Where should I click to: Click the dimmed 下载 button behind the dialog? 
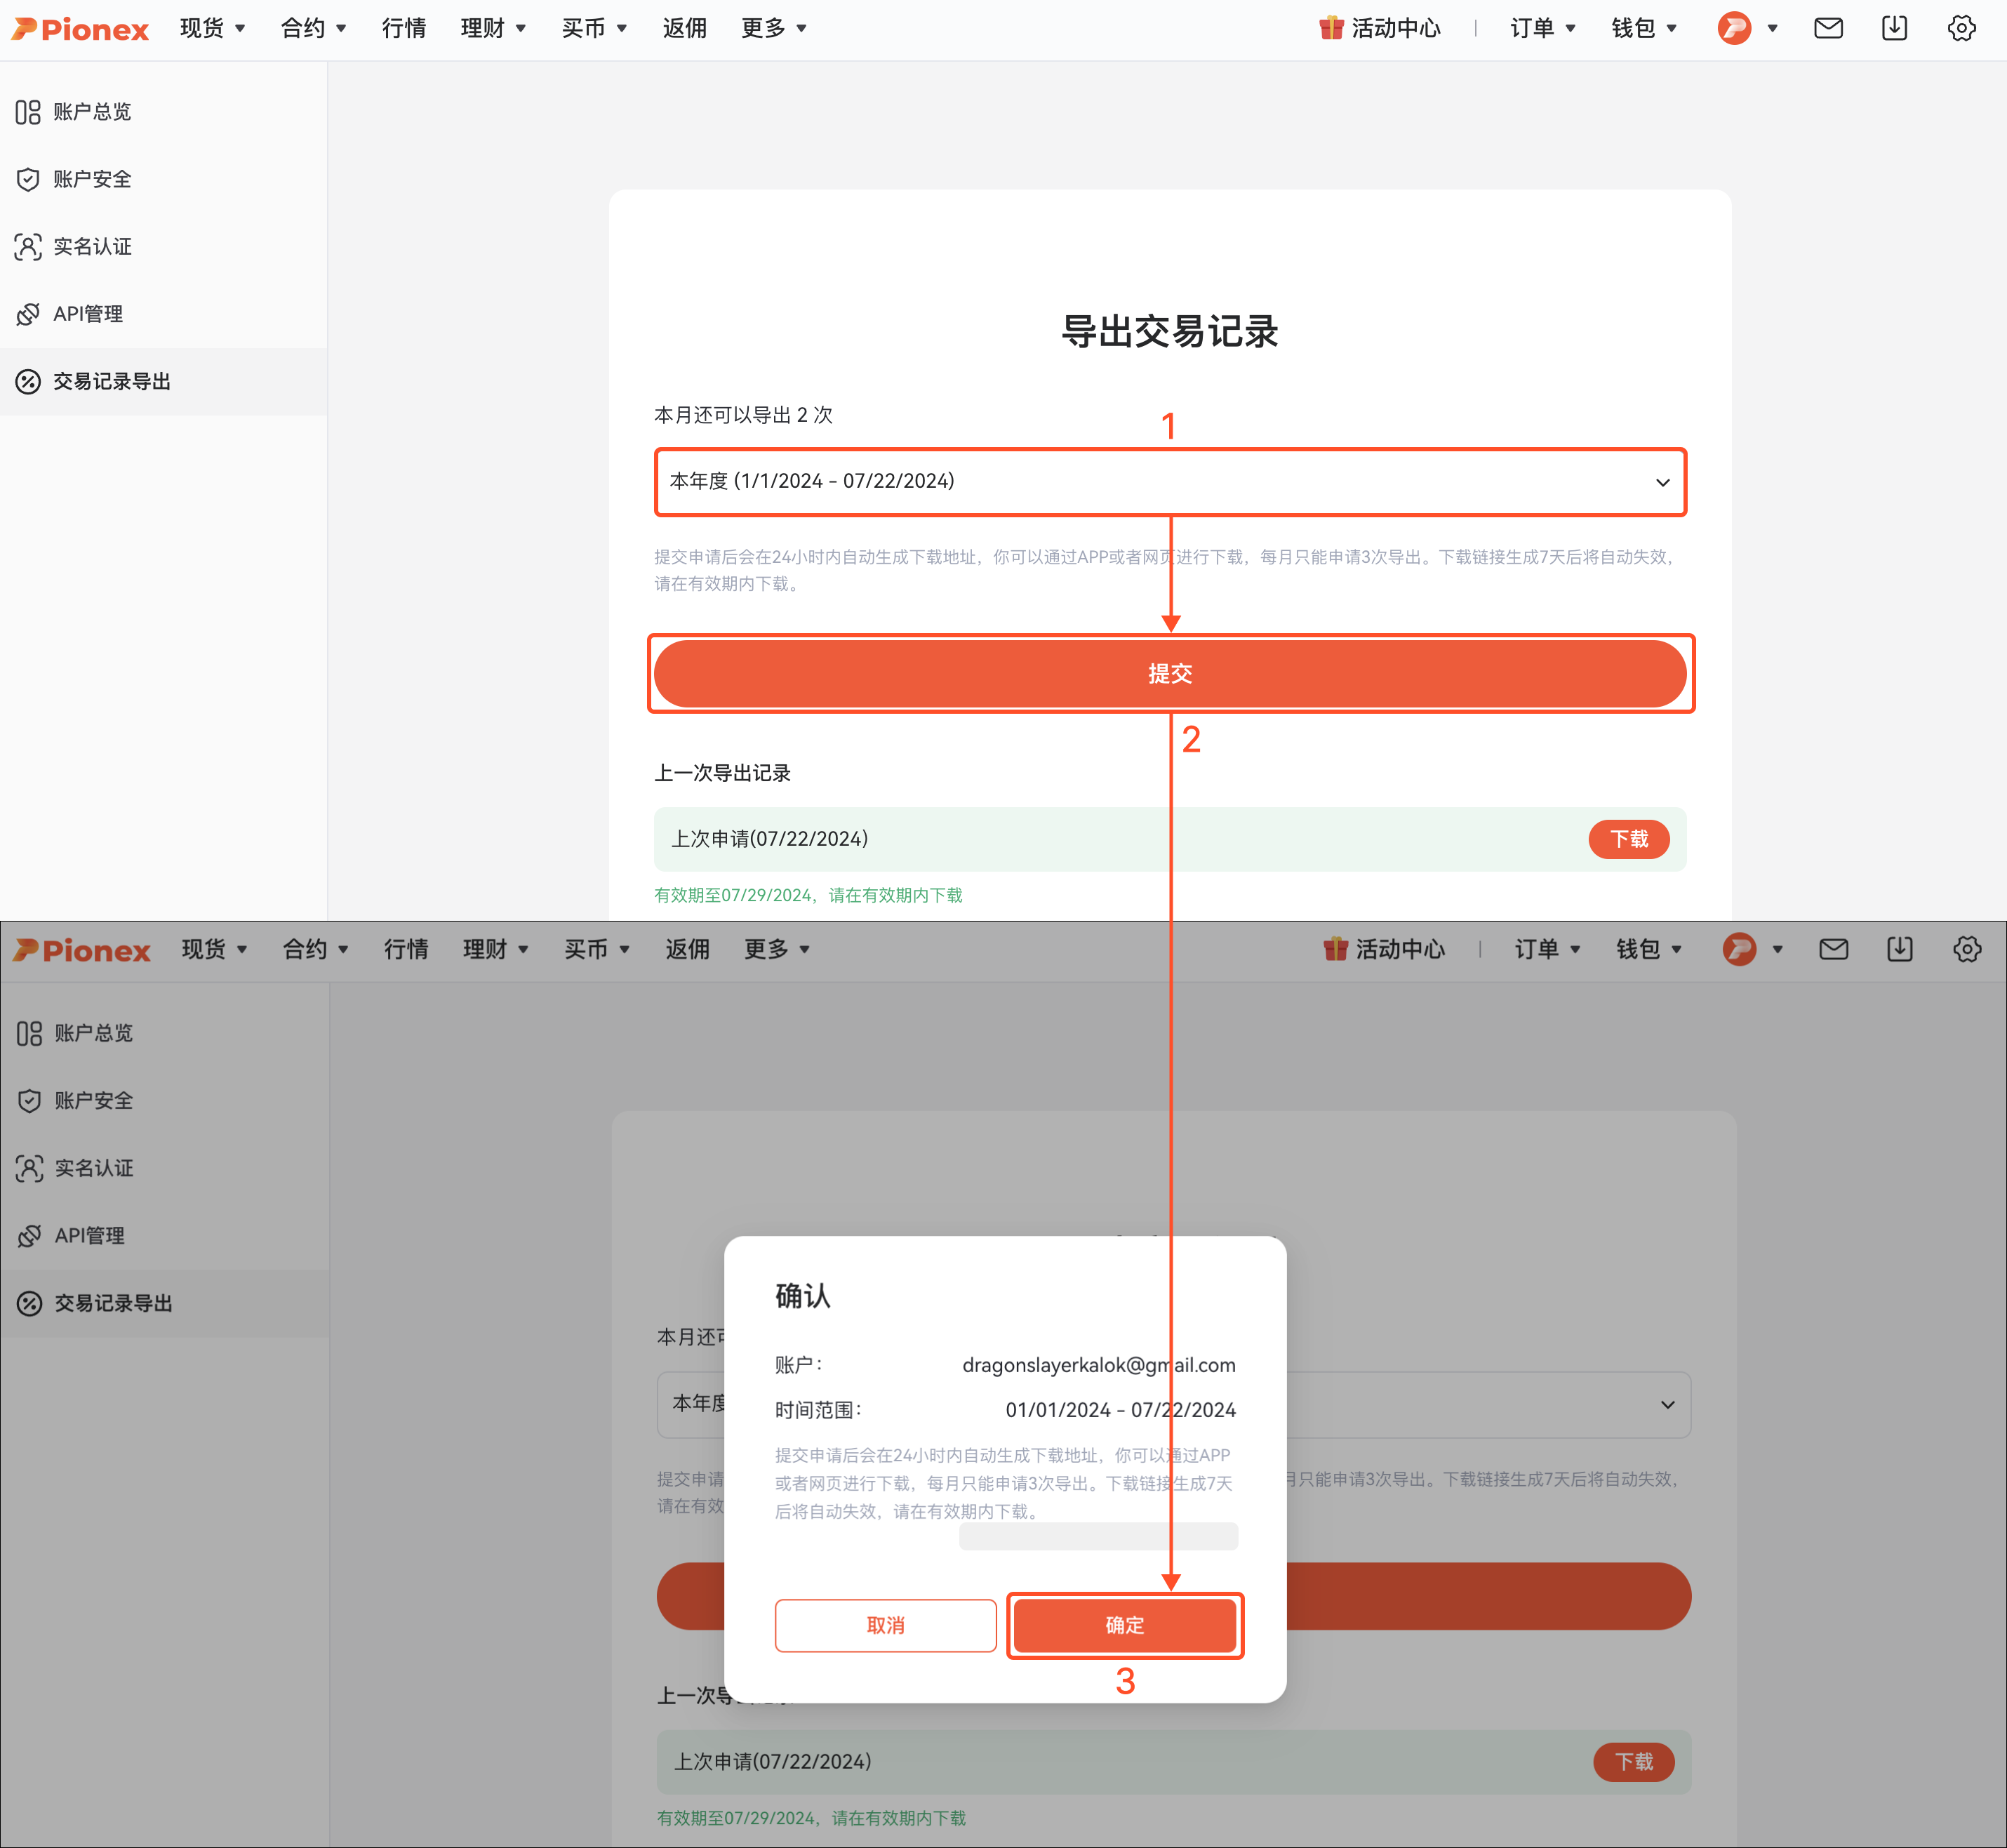pos(1634,1762)
